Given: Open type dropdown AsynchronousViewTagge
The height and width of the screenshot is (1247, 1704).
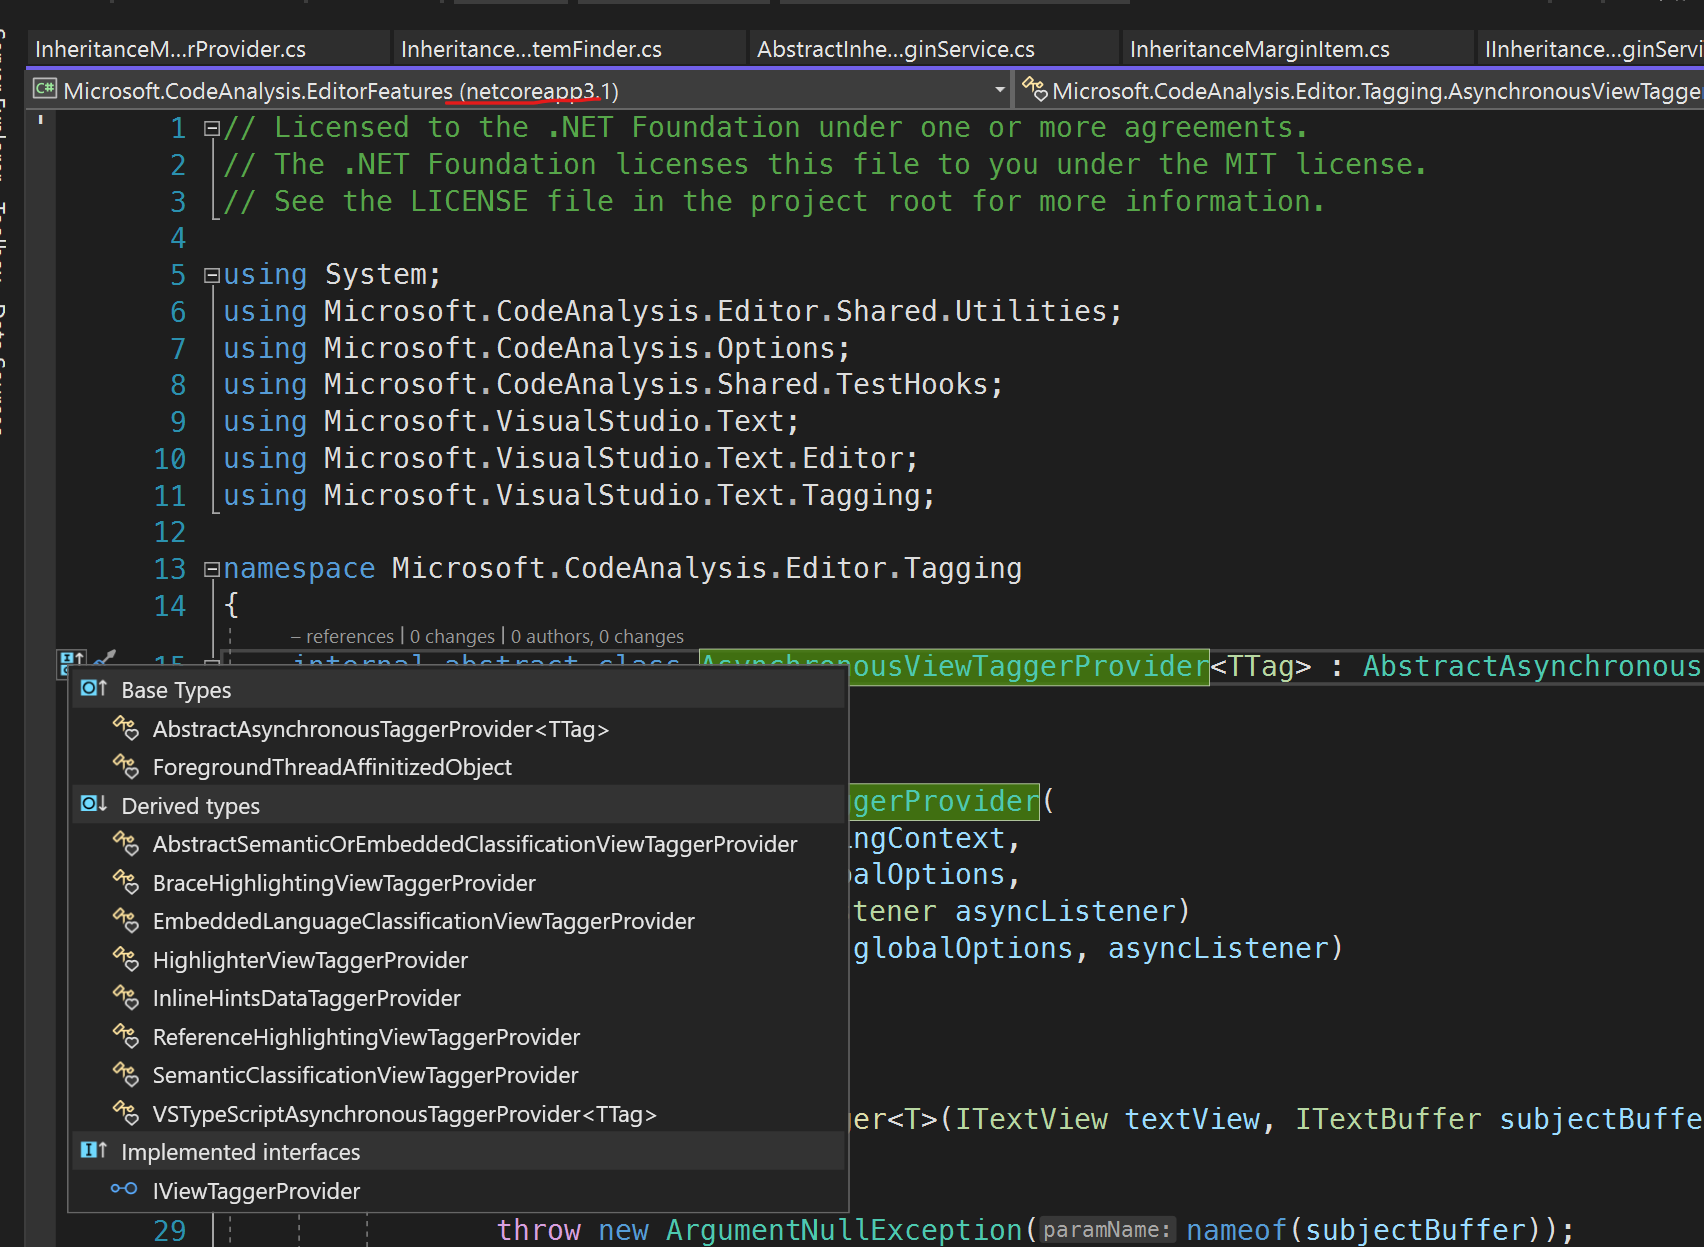Looking at the screenshot, I should point(1360,90).
